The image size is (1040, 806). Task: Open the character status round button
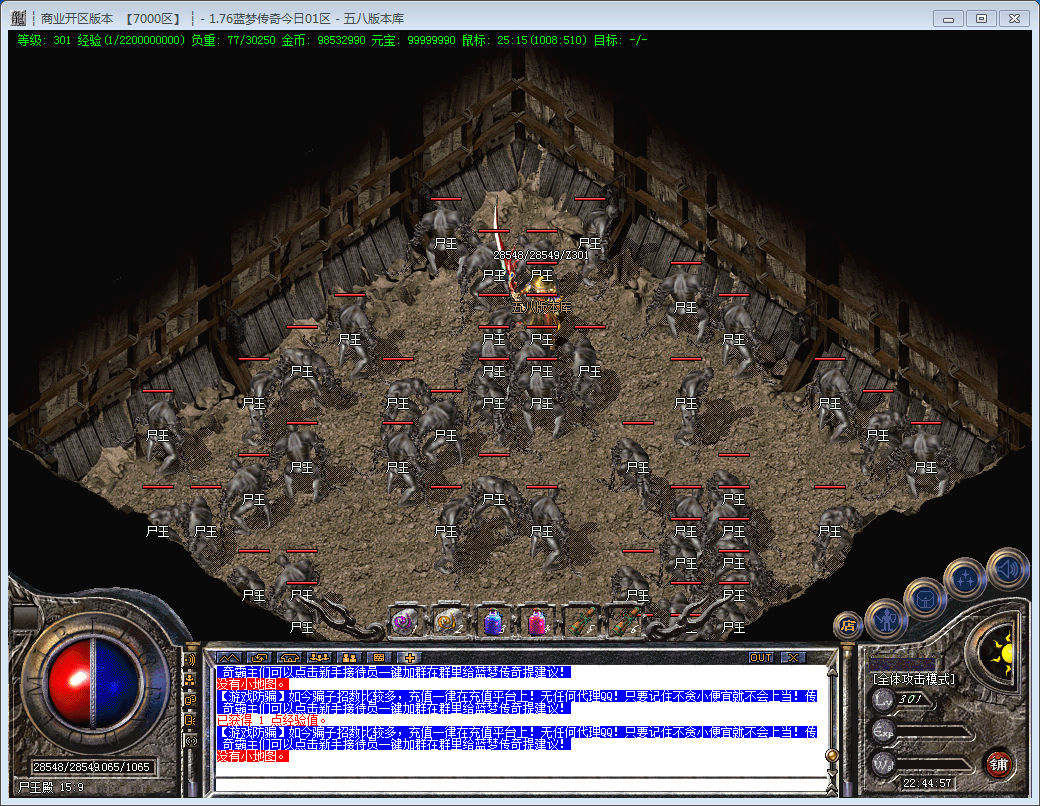[x=886, y=619]
